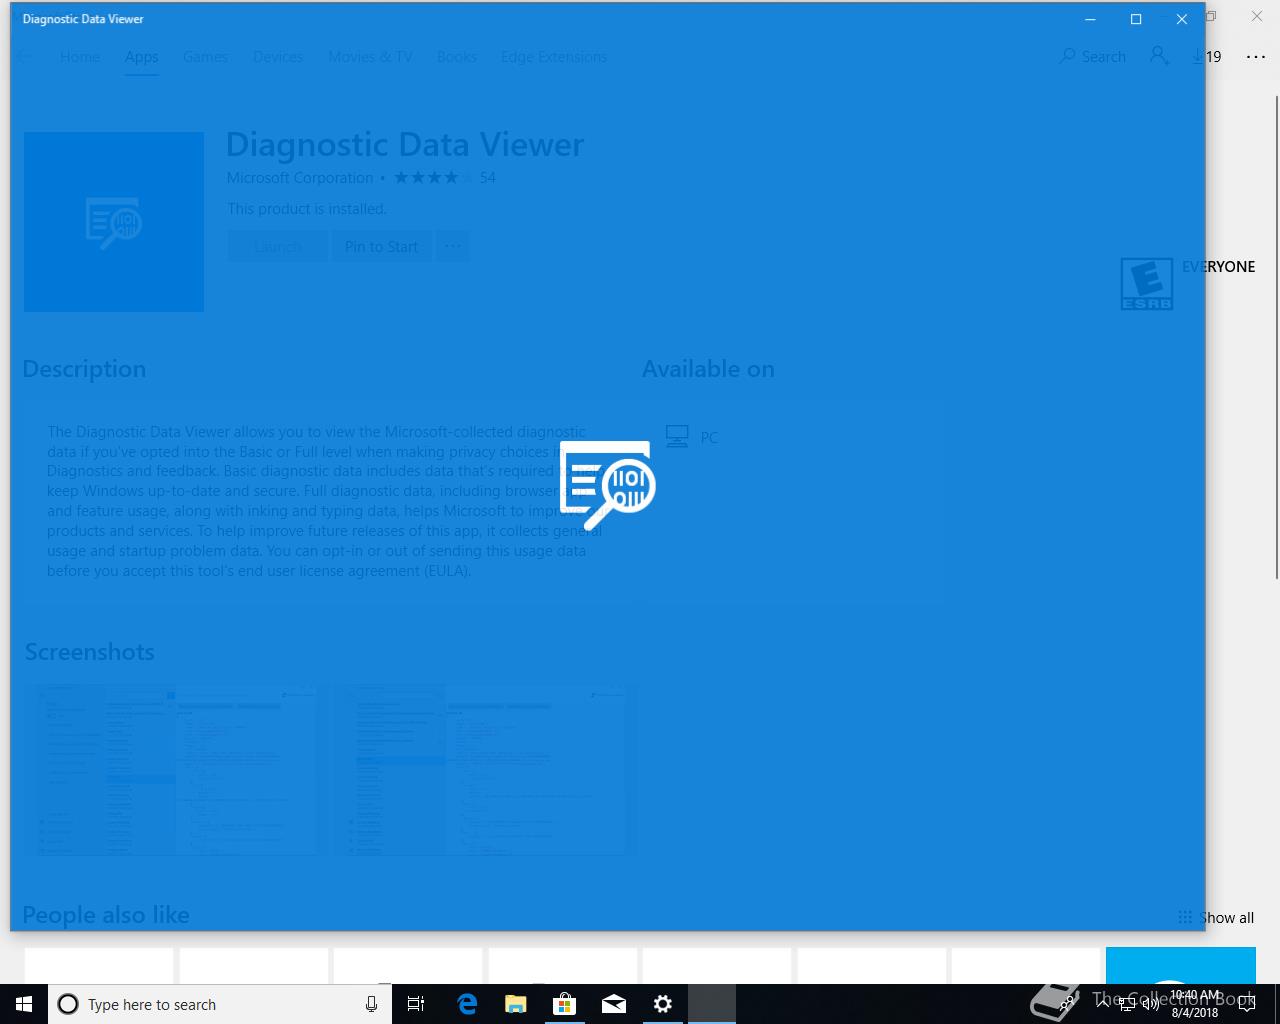Image resolution: width=1280 pixels, height=1024 pixels.
Task: Open File Explorer from the taskbar
Action: [x=516, y=1004]
